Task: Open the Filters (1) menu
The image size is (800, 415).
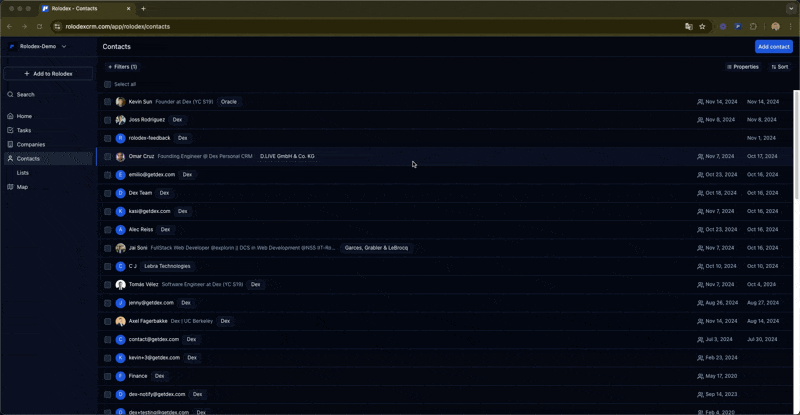Action: click(x=122, y=67)
